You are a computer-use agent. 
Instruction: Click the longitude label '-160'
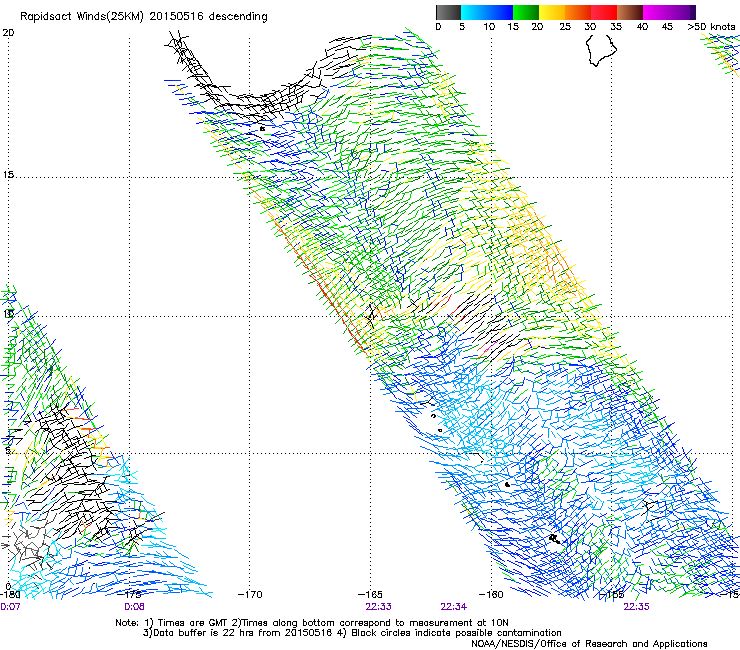click(491, 594)
